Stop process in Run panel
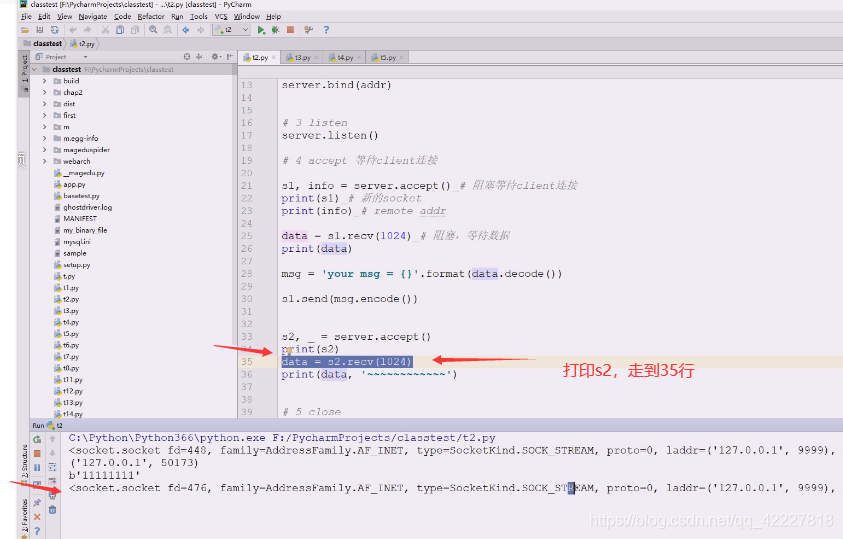843x539 pixels. pyautogui.click(x=37, y=454)
